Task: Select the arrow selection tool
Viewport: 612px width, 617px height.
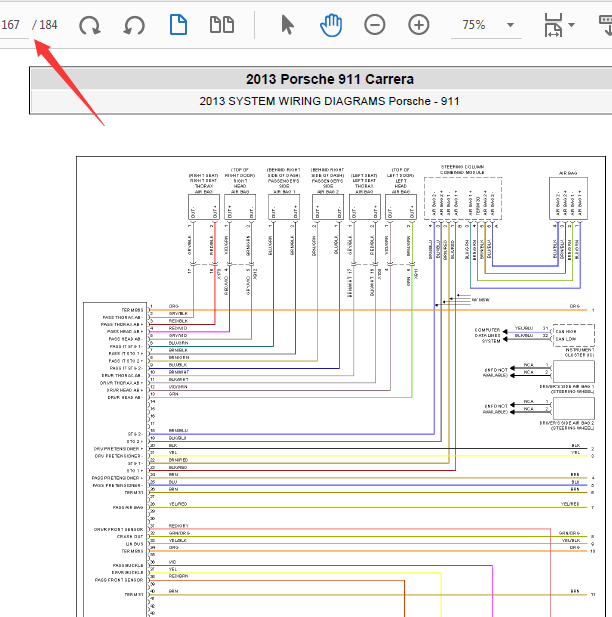Action: tap(287, 25)
